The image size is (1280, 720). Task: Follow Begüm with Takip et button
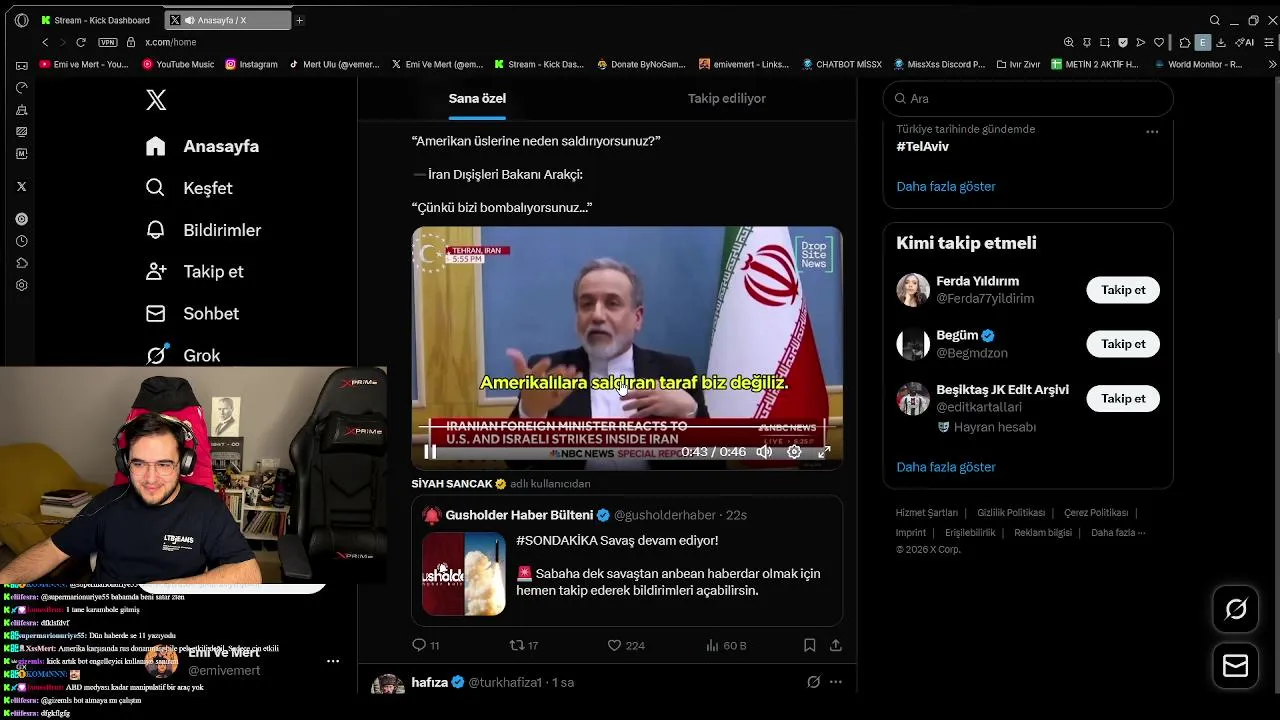(1123, 344)
